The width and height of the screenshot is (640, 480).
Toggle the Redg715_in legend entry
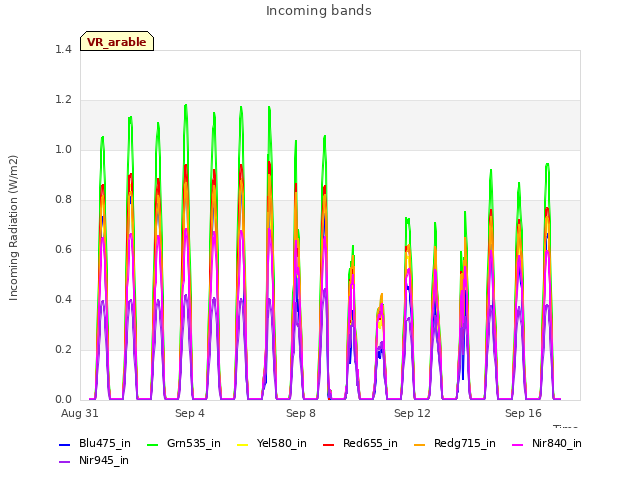[x=455, y=443]
